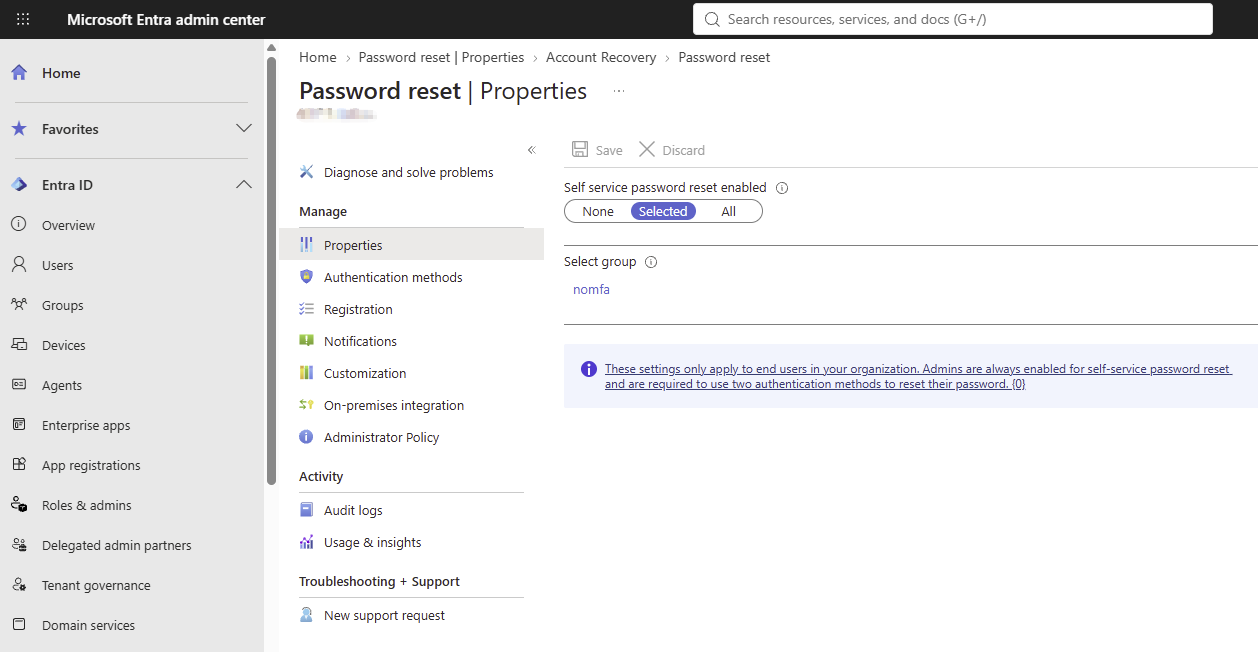Open the nomfa group link
This screenshot has width=1258, height=652.
point(591,290)
